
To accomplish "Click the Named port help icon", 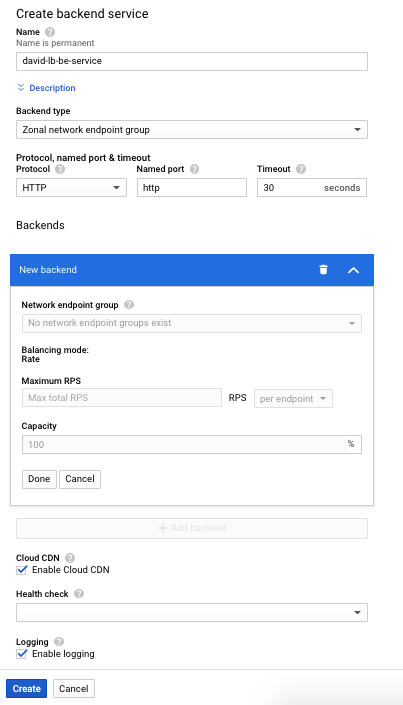I will 194,170.
